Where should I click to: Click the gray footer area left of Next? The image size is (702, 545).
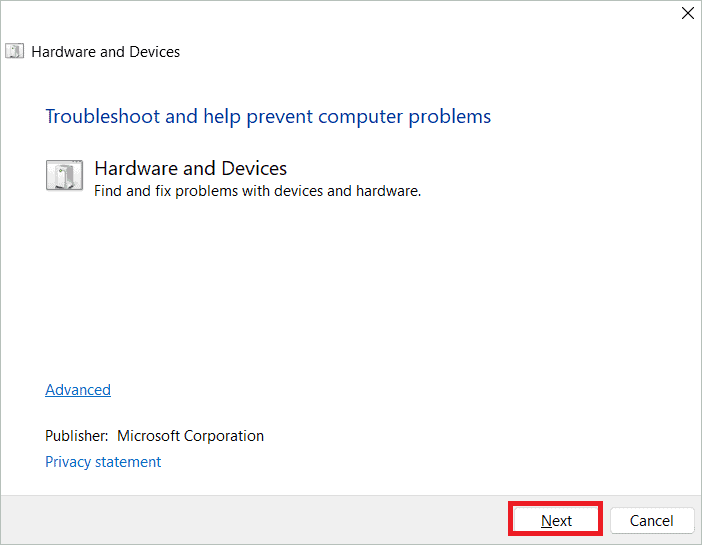[250, 520]
